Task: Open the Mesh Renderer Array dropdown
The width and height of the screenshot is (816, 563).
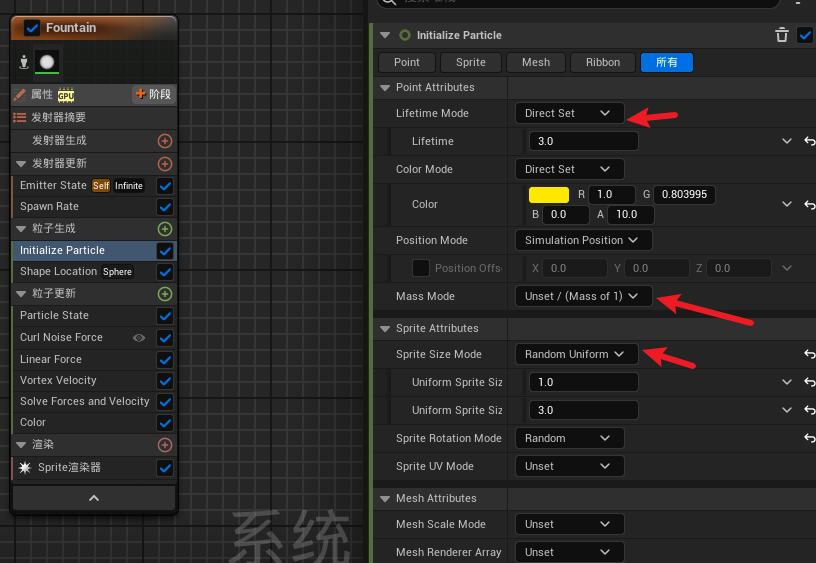Action: click(x=569, y=552)
